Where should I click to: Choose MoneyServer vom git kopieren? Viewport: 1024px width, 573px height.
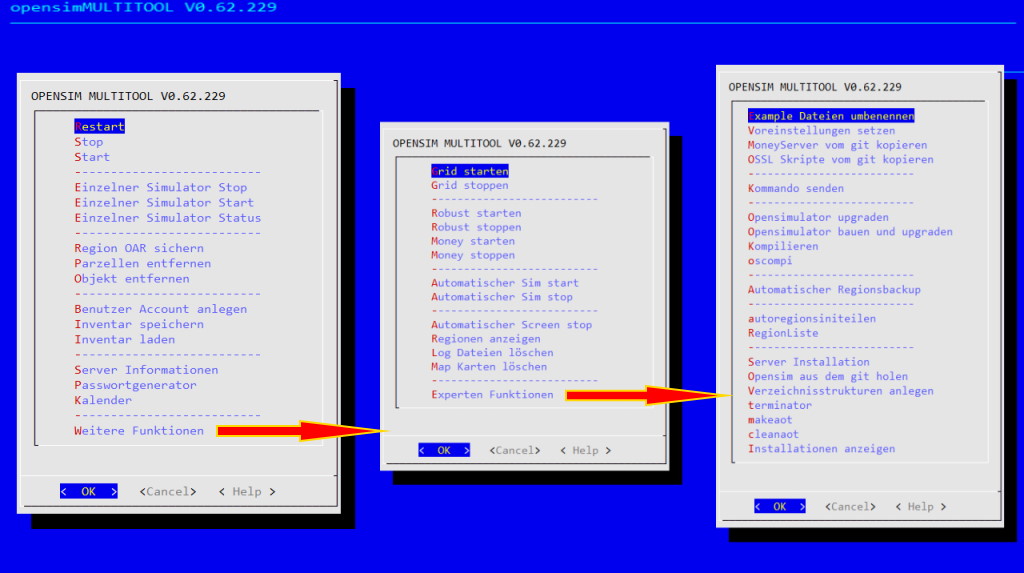(837, 145)
